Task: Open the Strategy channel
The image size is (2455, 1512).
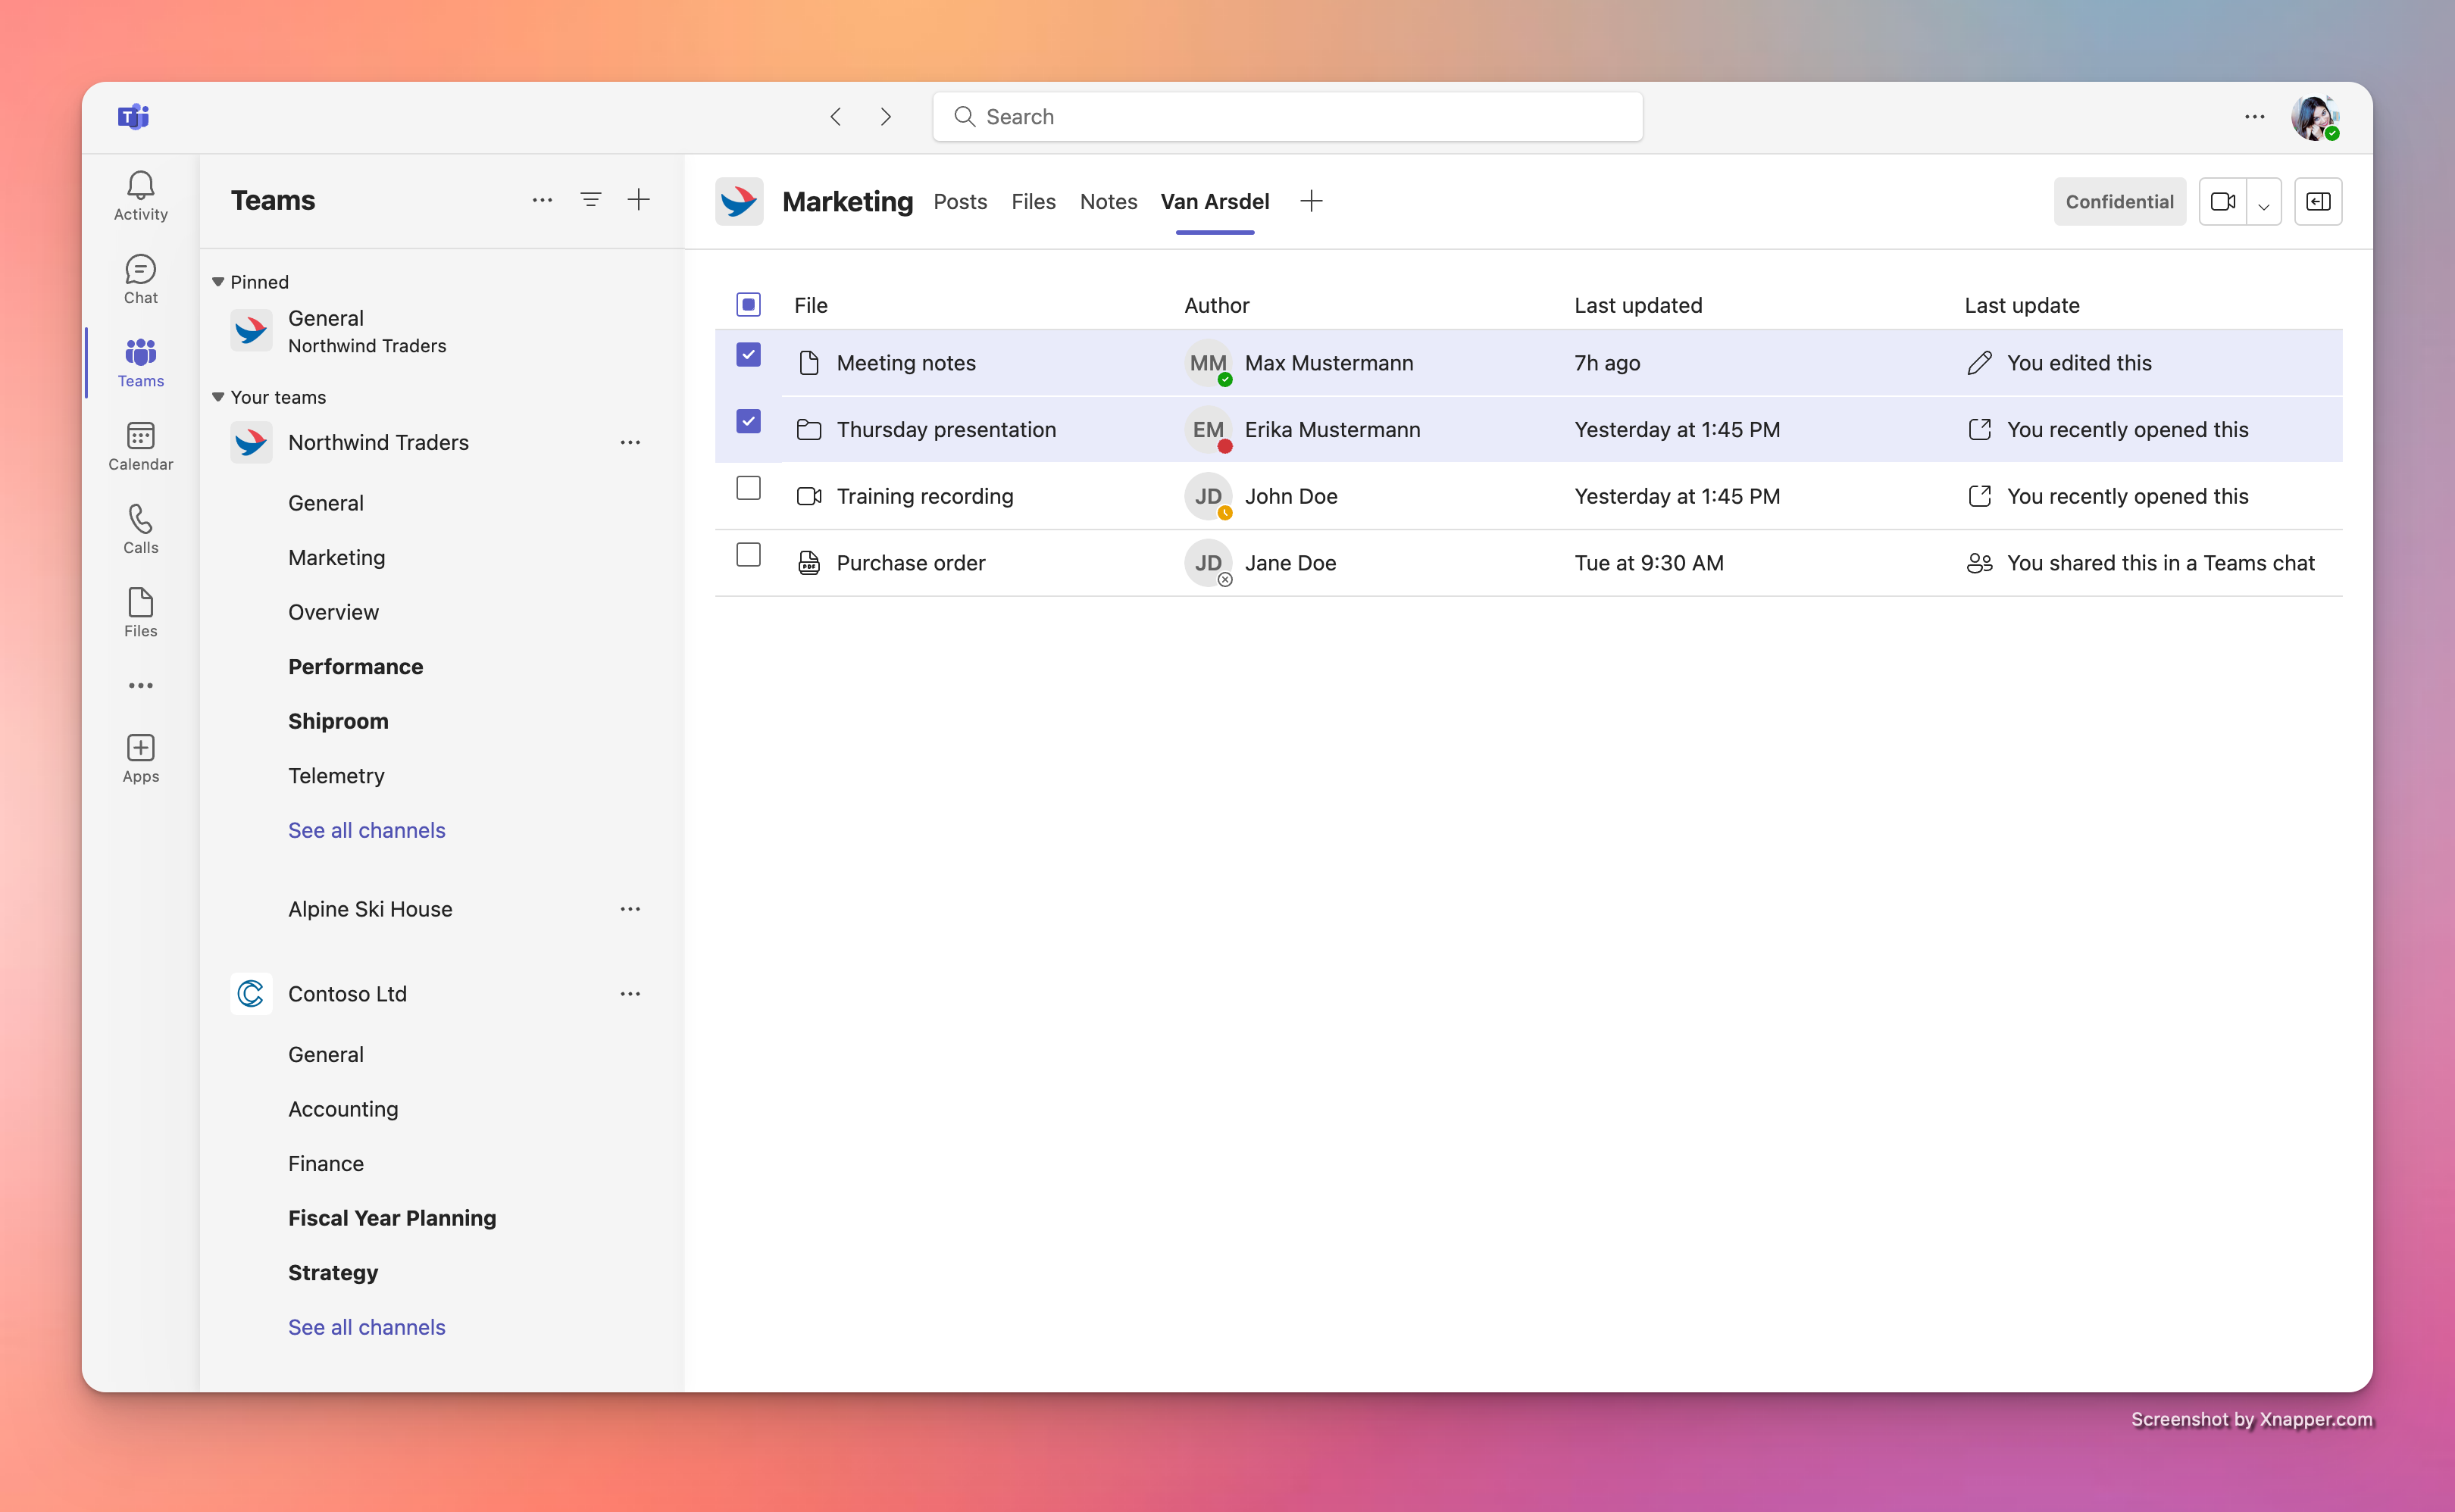Action: tap(333, 1273)
